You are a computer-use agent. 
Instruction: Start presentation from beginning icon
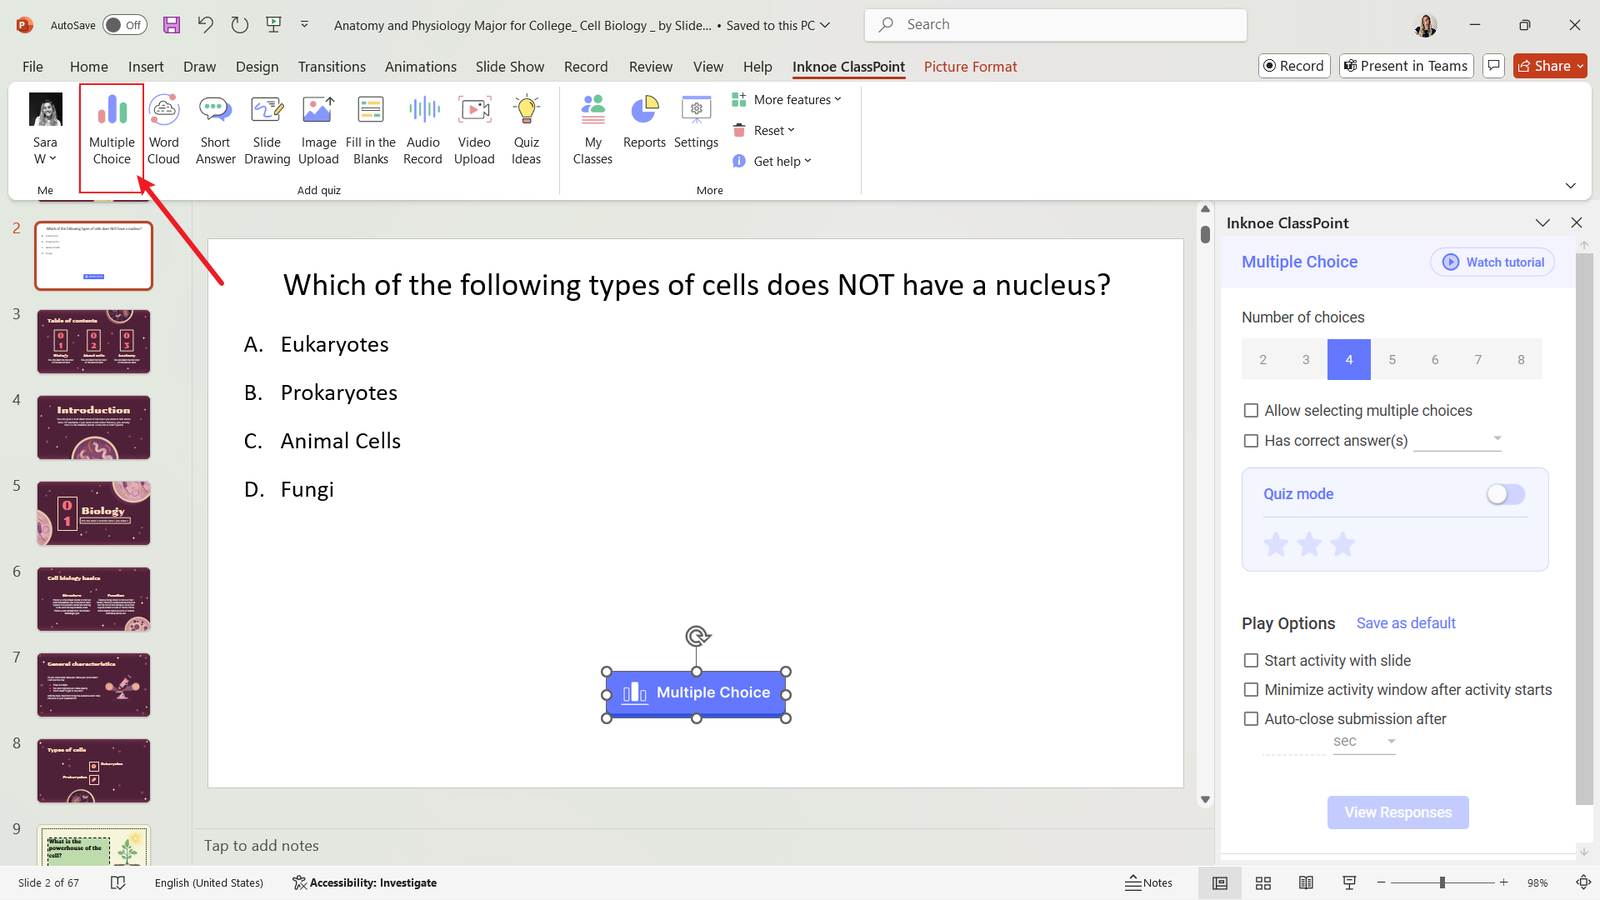(x=273, y=25)
